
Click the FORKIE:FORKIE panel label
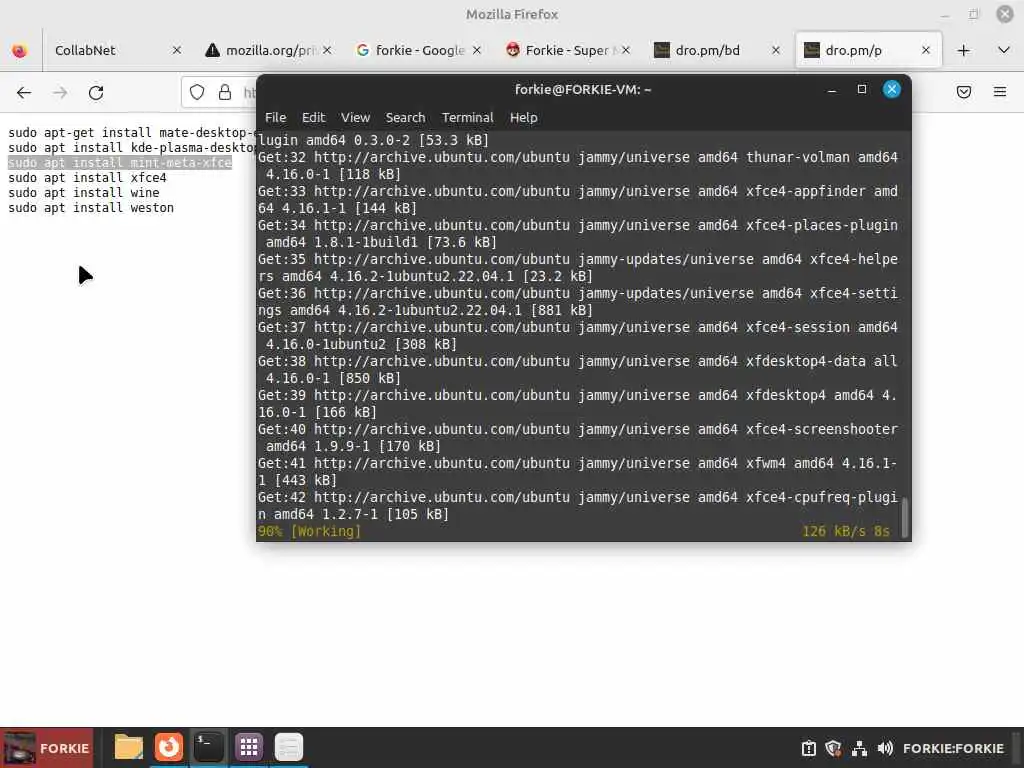point(953,748)
